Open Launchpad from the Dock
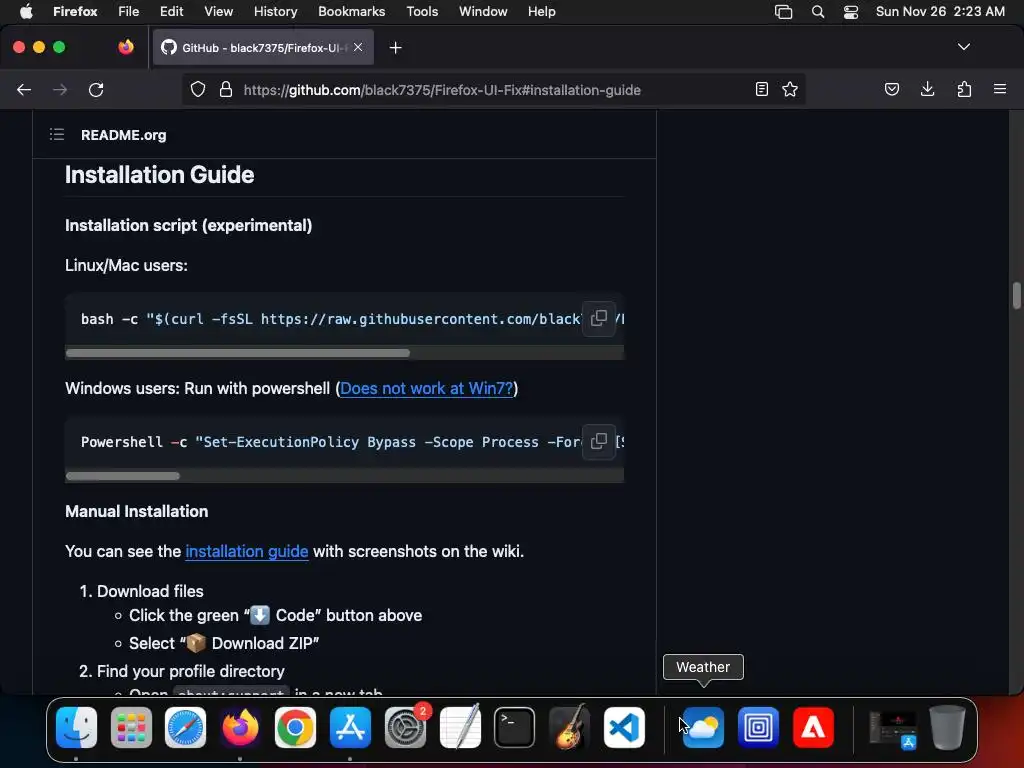Viewport: 1024px width, 768px height. tap(131, 728)
